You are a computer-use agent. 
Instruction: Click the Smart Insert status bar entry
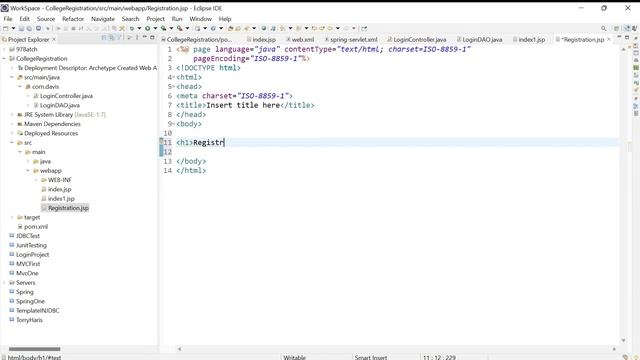(371, 357)
